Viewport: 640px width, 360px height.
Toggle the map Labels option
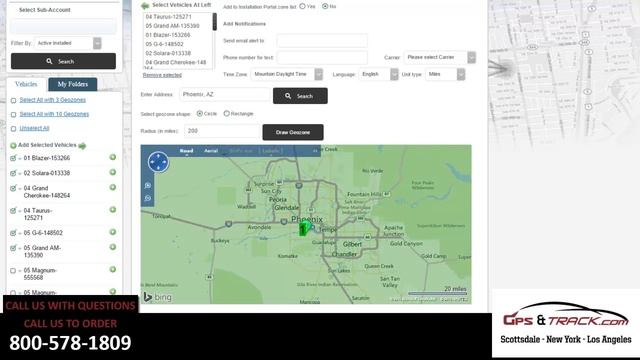click(x=271, y=151)
